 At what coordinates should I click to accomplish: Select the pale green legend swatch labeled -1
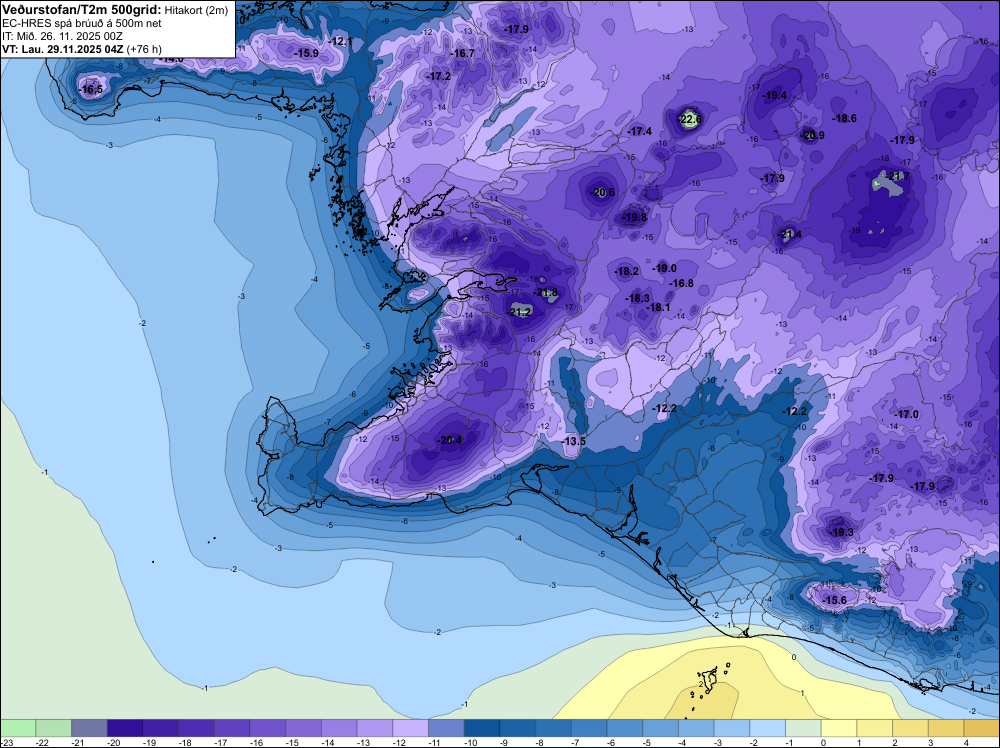pyautogui.click(x=804, y=728)
